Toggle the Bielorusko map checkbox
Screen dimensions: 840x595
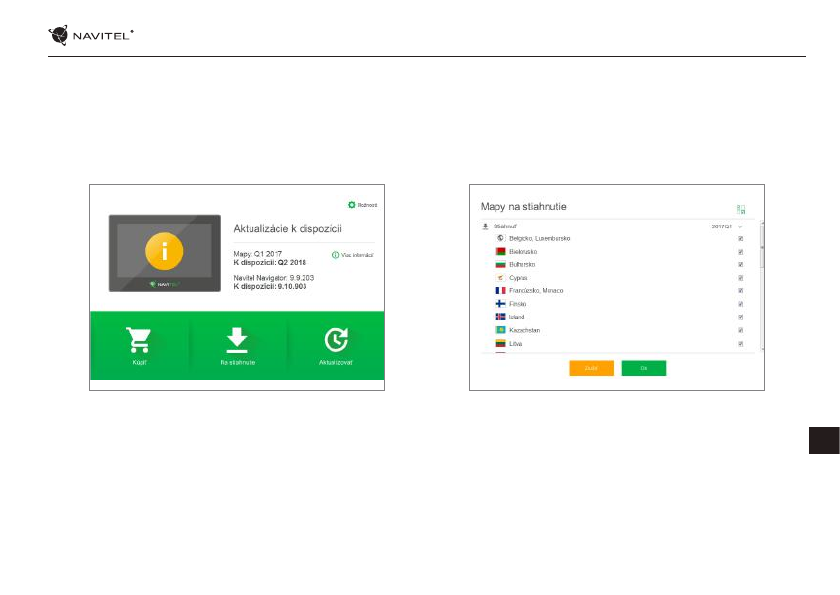point(740,252)
